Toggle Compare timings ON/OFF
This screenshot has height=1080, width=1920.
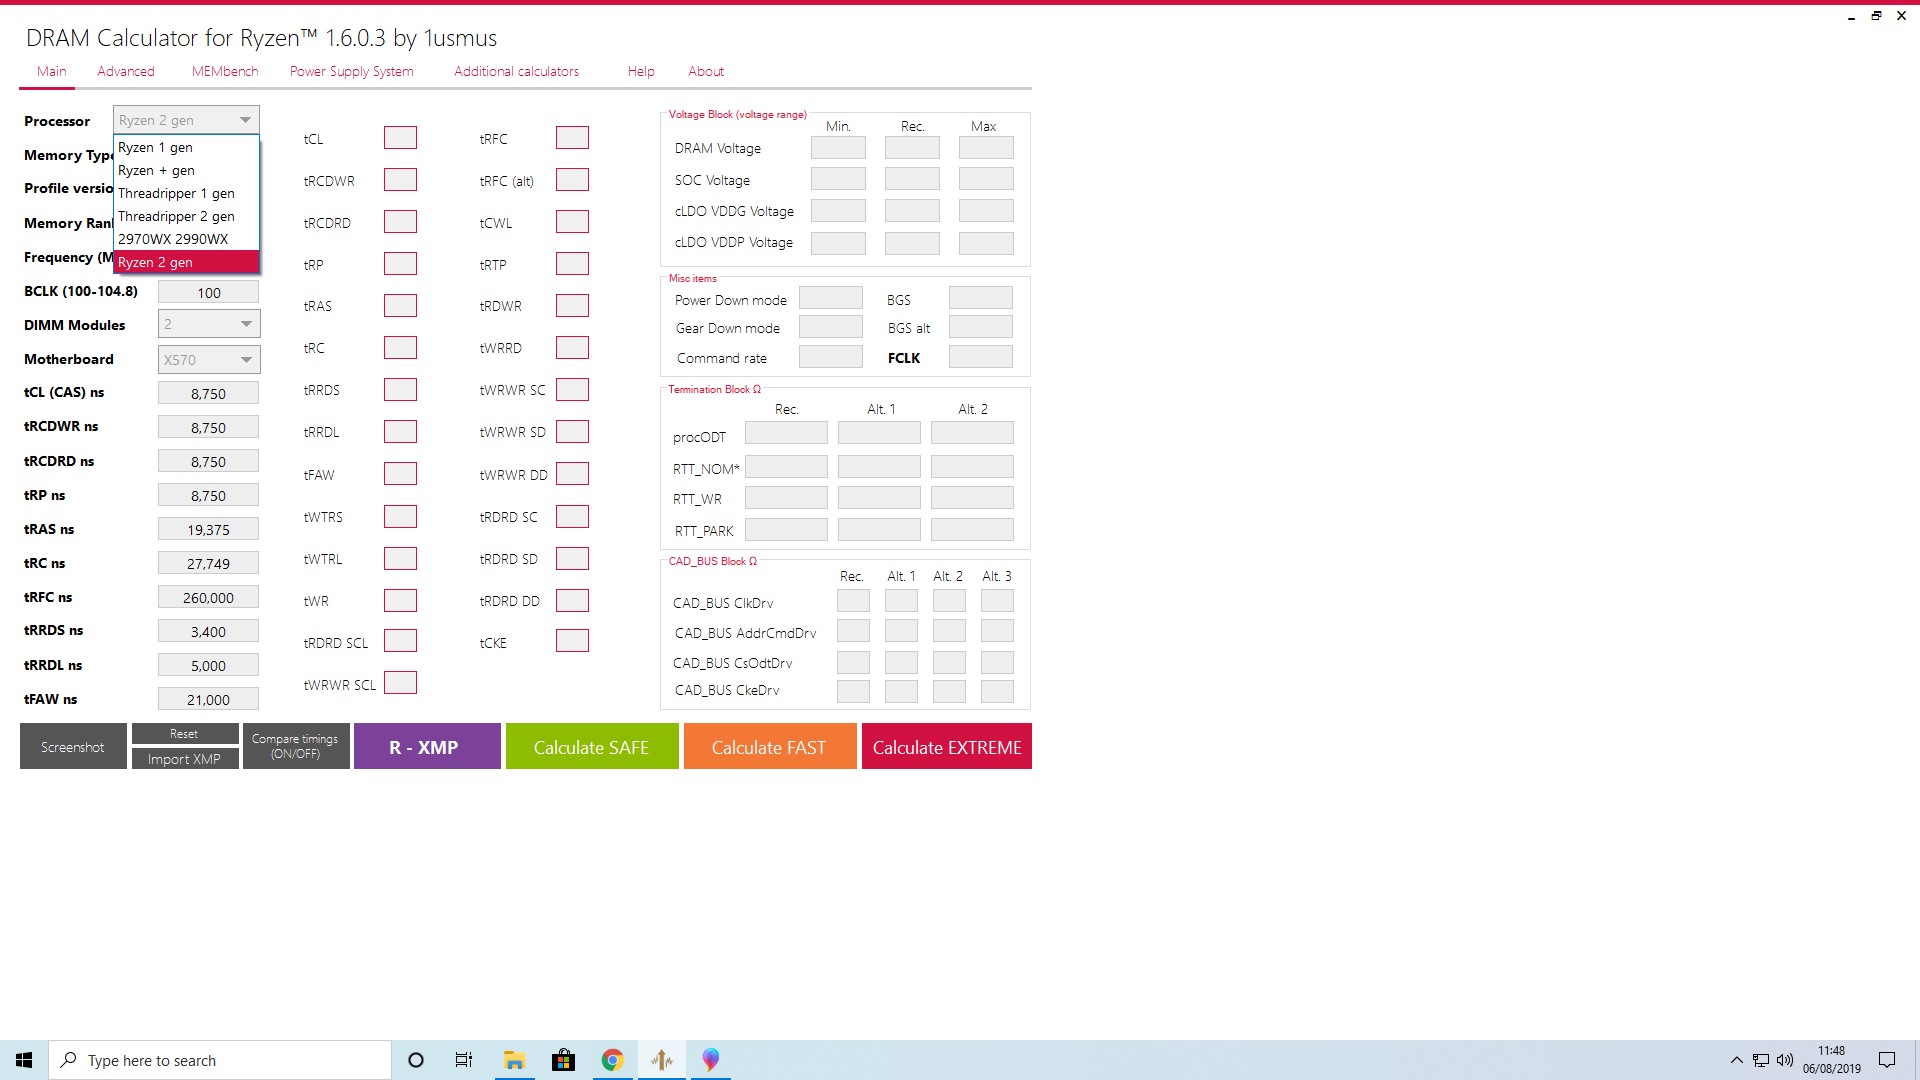[x=296, y=746]
